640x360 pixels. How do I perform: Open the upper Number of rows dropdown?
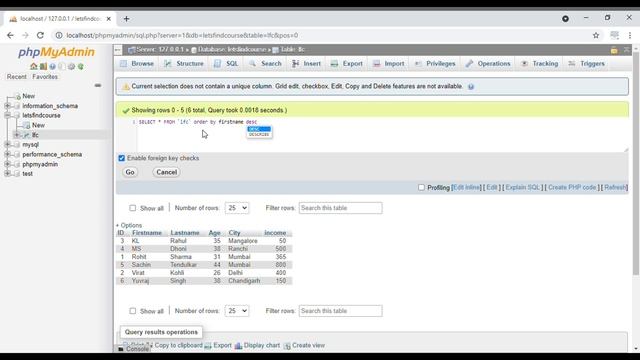pyautogui.click(x=237, y=208)
